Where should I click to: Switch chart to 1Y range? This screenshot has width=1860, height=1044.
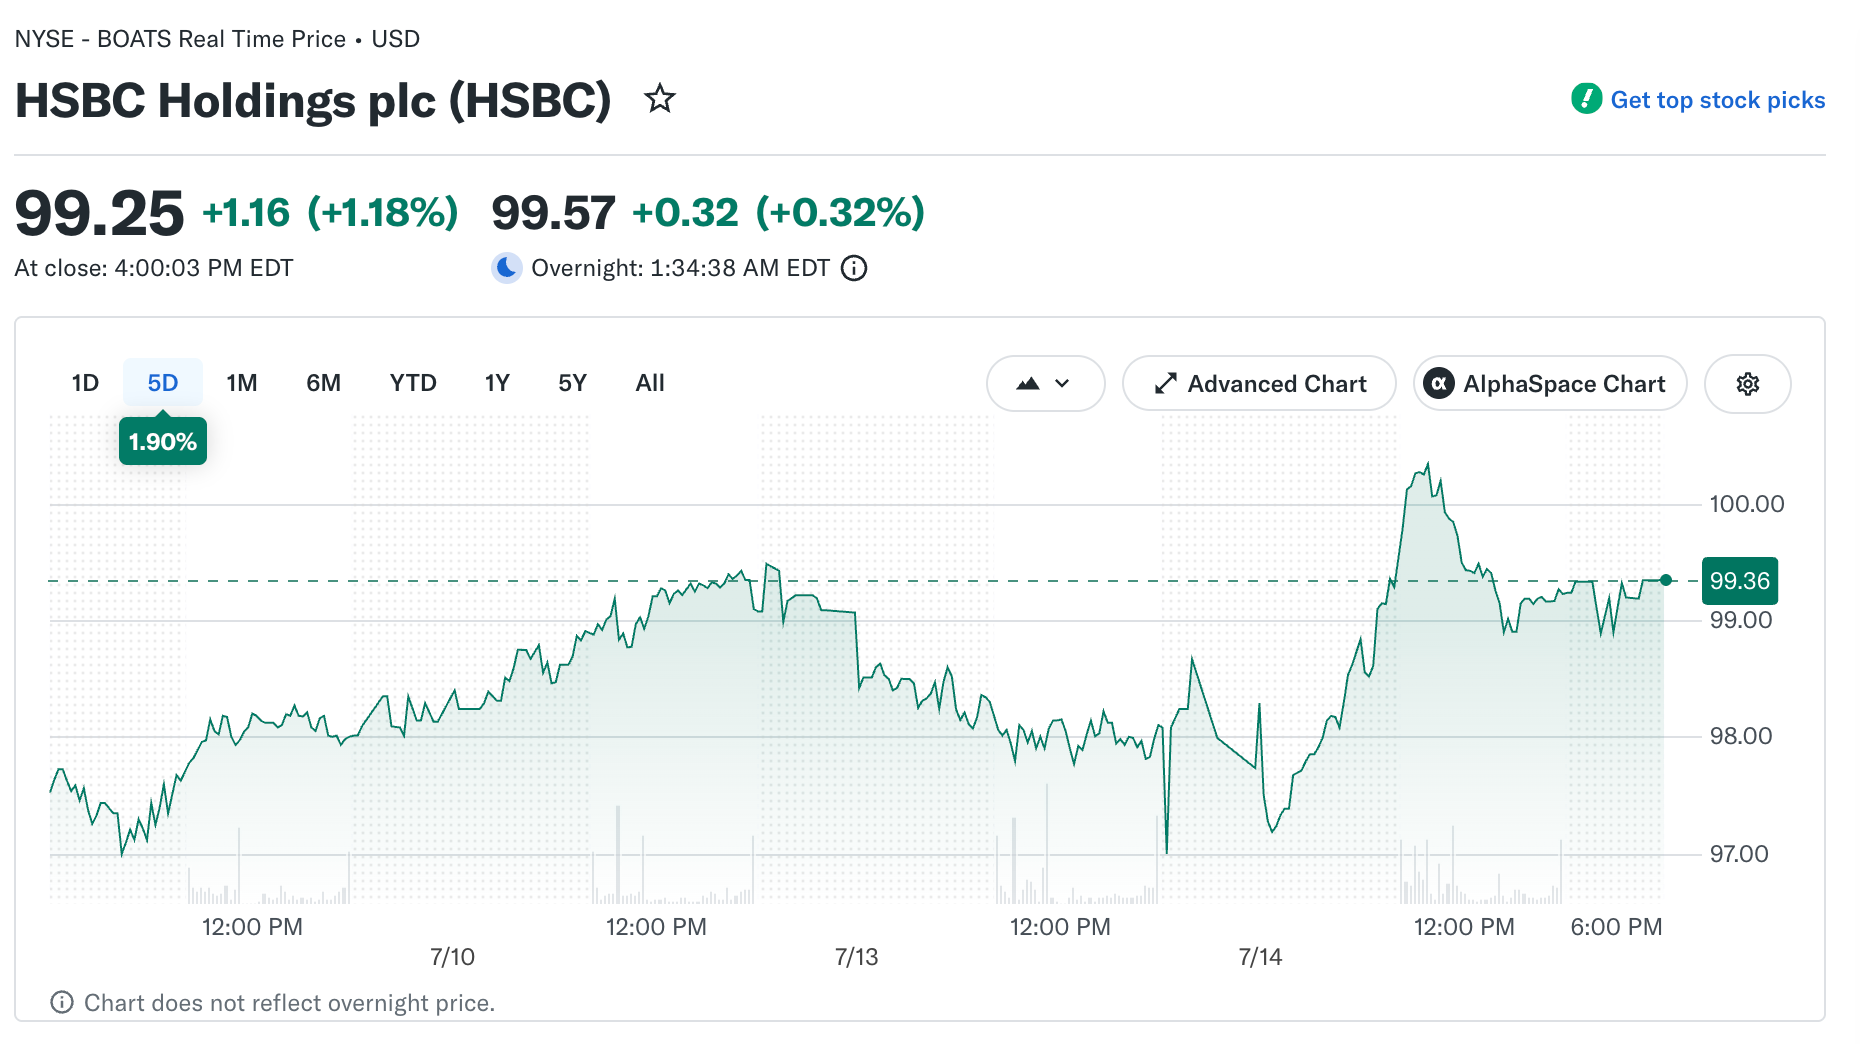tap(497, 383)
